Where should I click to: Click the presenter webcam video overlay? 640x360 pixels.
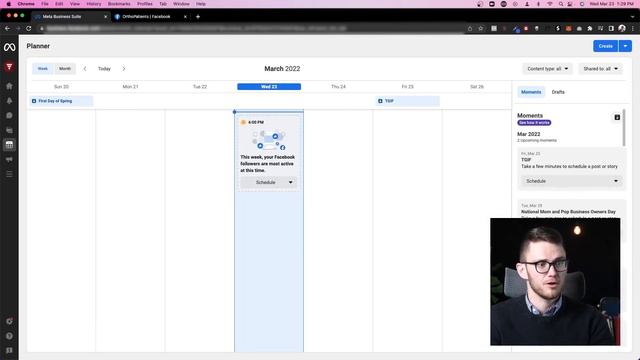click(555, 282)
